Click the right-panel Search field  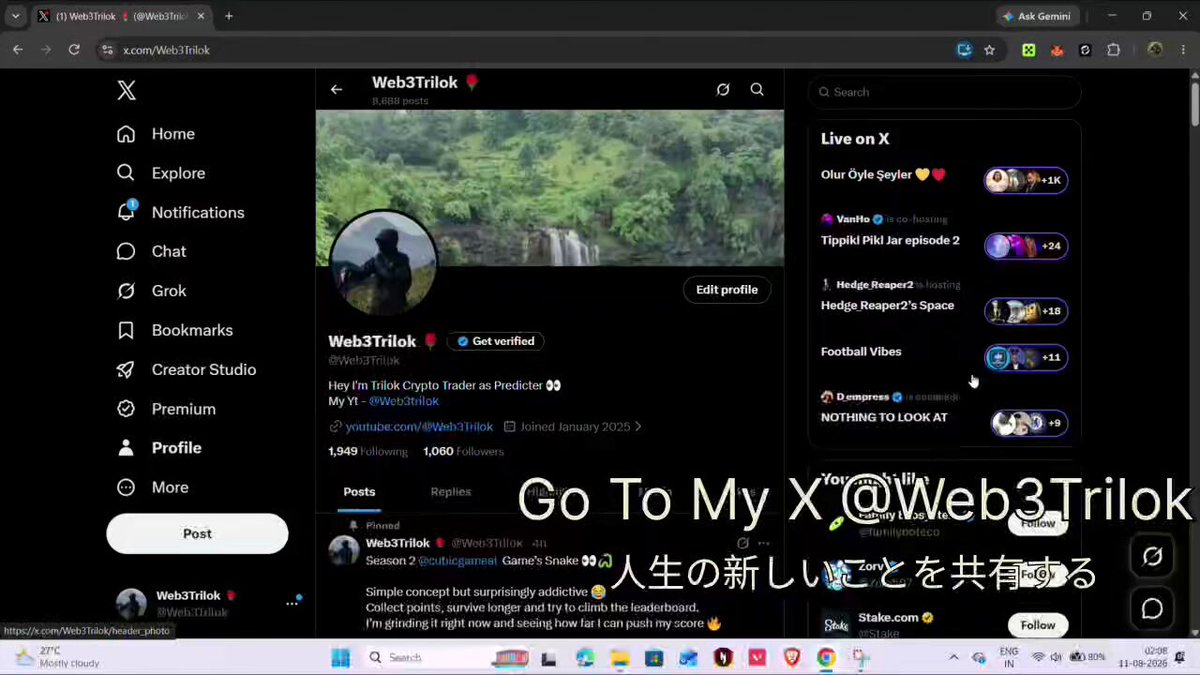pos(944,92)
